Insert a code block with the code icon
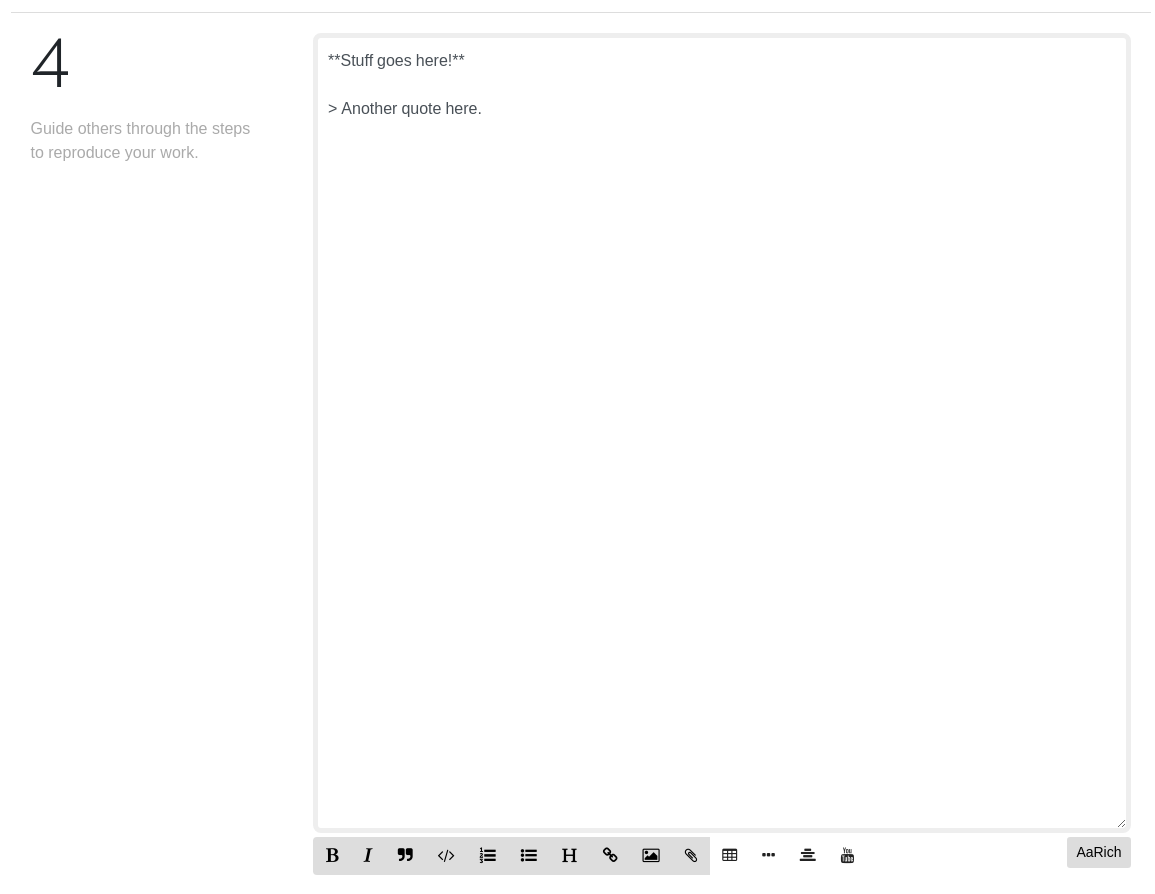1155x894 pixels. tap(446, 855)
